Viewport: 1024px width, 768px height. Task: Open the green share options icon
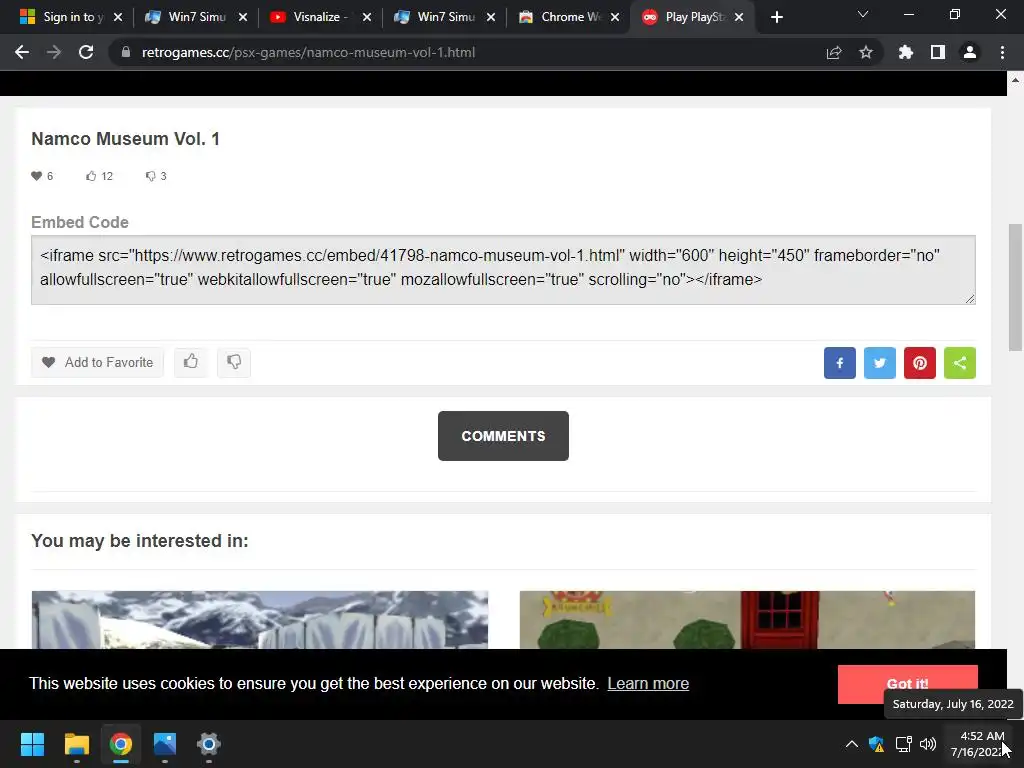coord(960,363)
